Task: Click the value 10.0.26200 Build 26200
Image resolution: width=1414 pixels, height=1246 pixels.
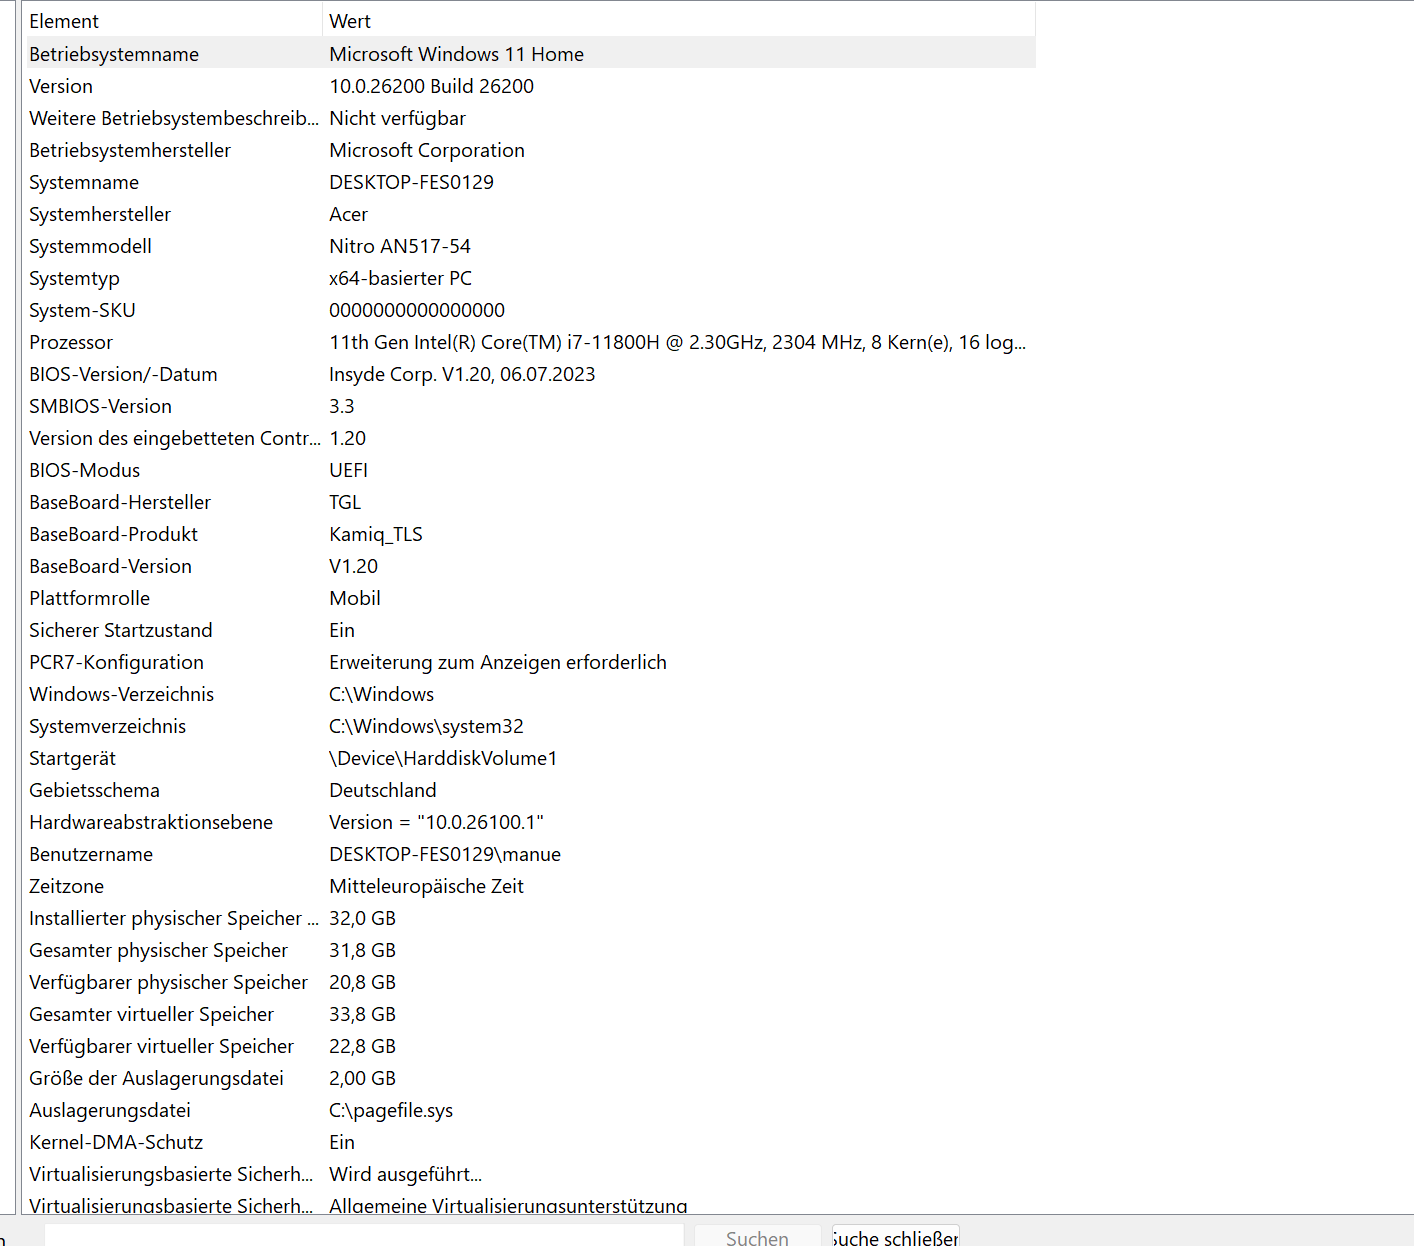Action: [432, 86]
